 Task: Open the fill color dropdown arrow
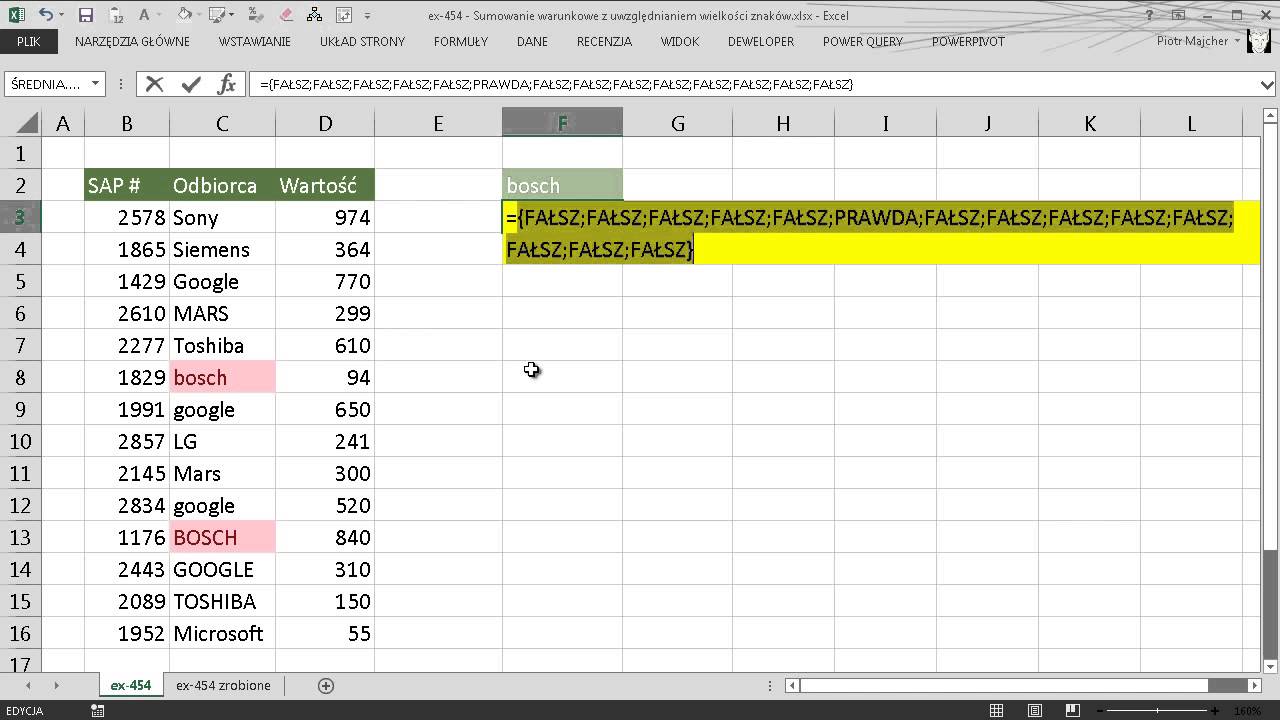pos(199,15)
